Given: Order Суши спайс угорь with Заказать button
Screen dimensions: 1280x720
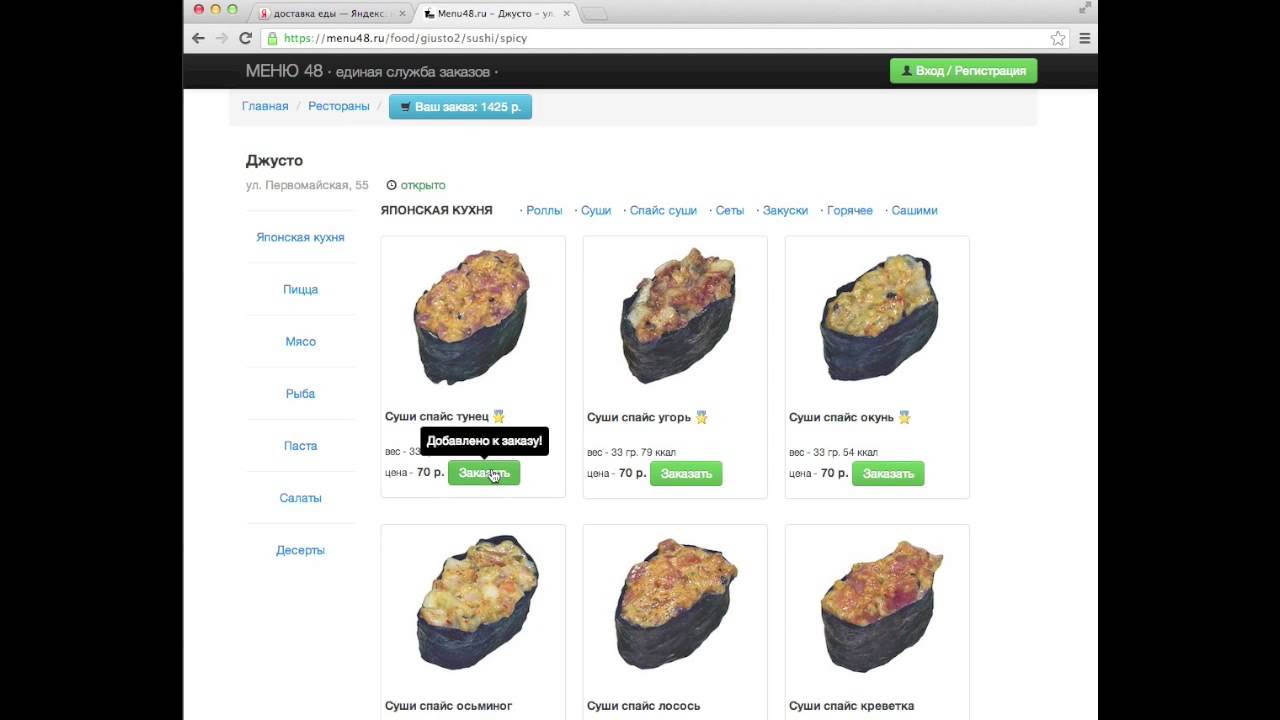Looking at the screenshot, I should click(x=686, y=473).
